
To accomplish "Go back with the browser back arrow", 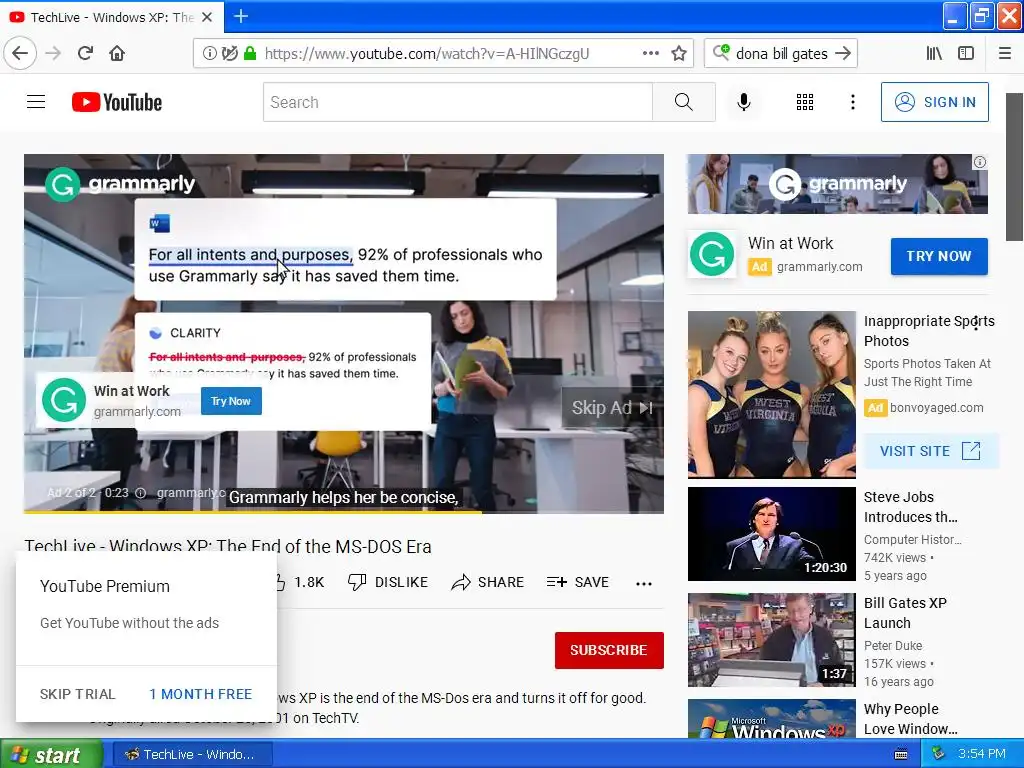I will coord(20,53).
